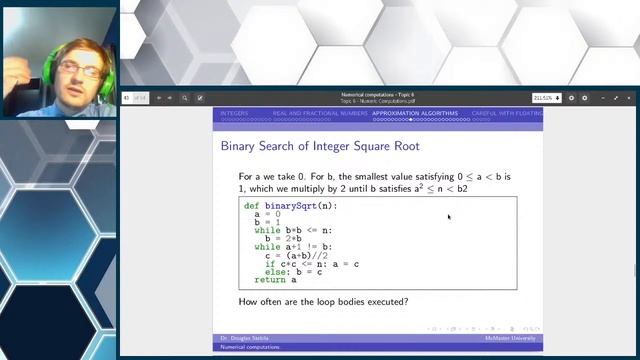
Task: Click the first gear icon after zoom
Action: click(571, 98)
